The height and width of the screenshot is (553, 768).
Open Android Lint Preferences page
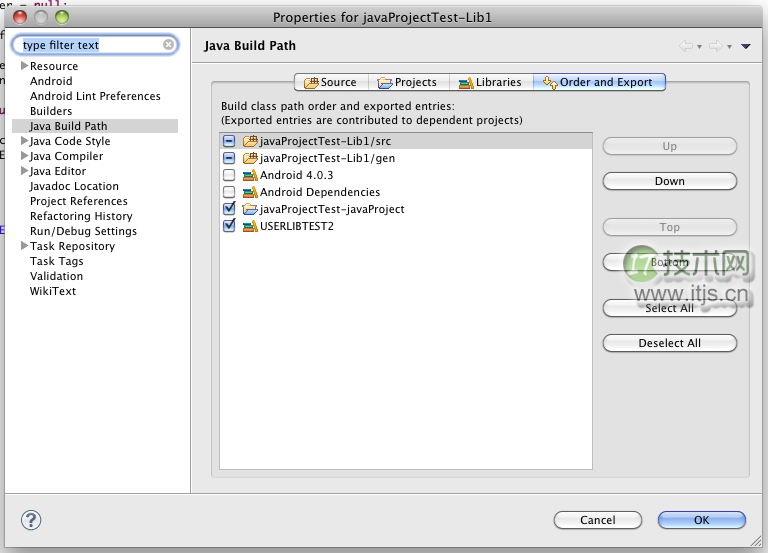[x=95, y=96]
